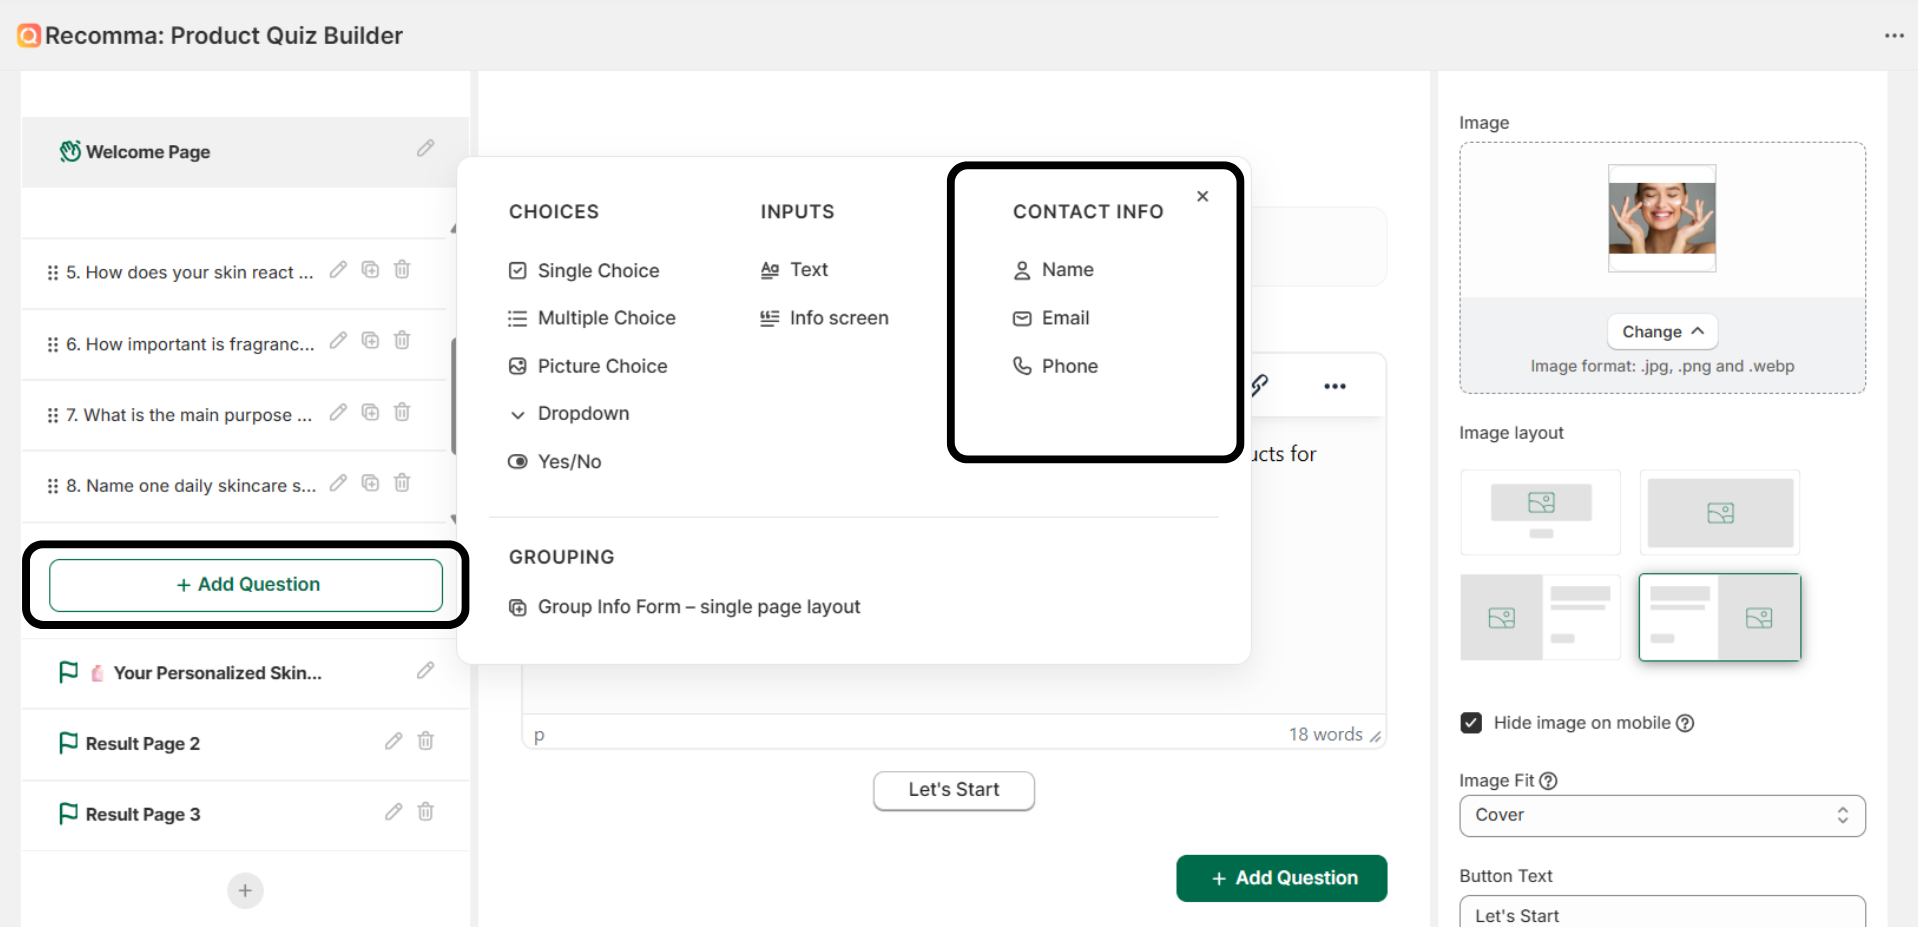Delete question 6 about fragrance

click(402, 341)
